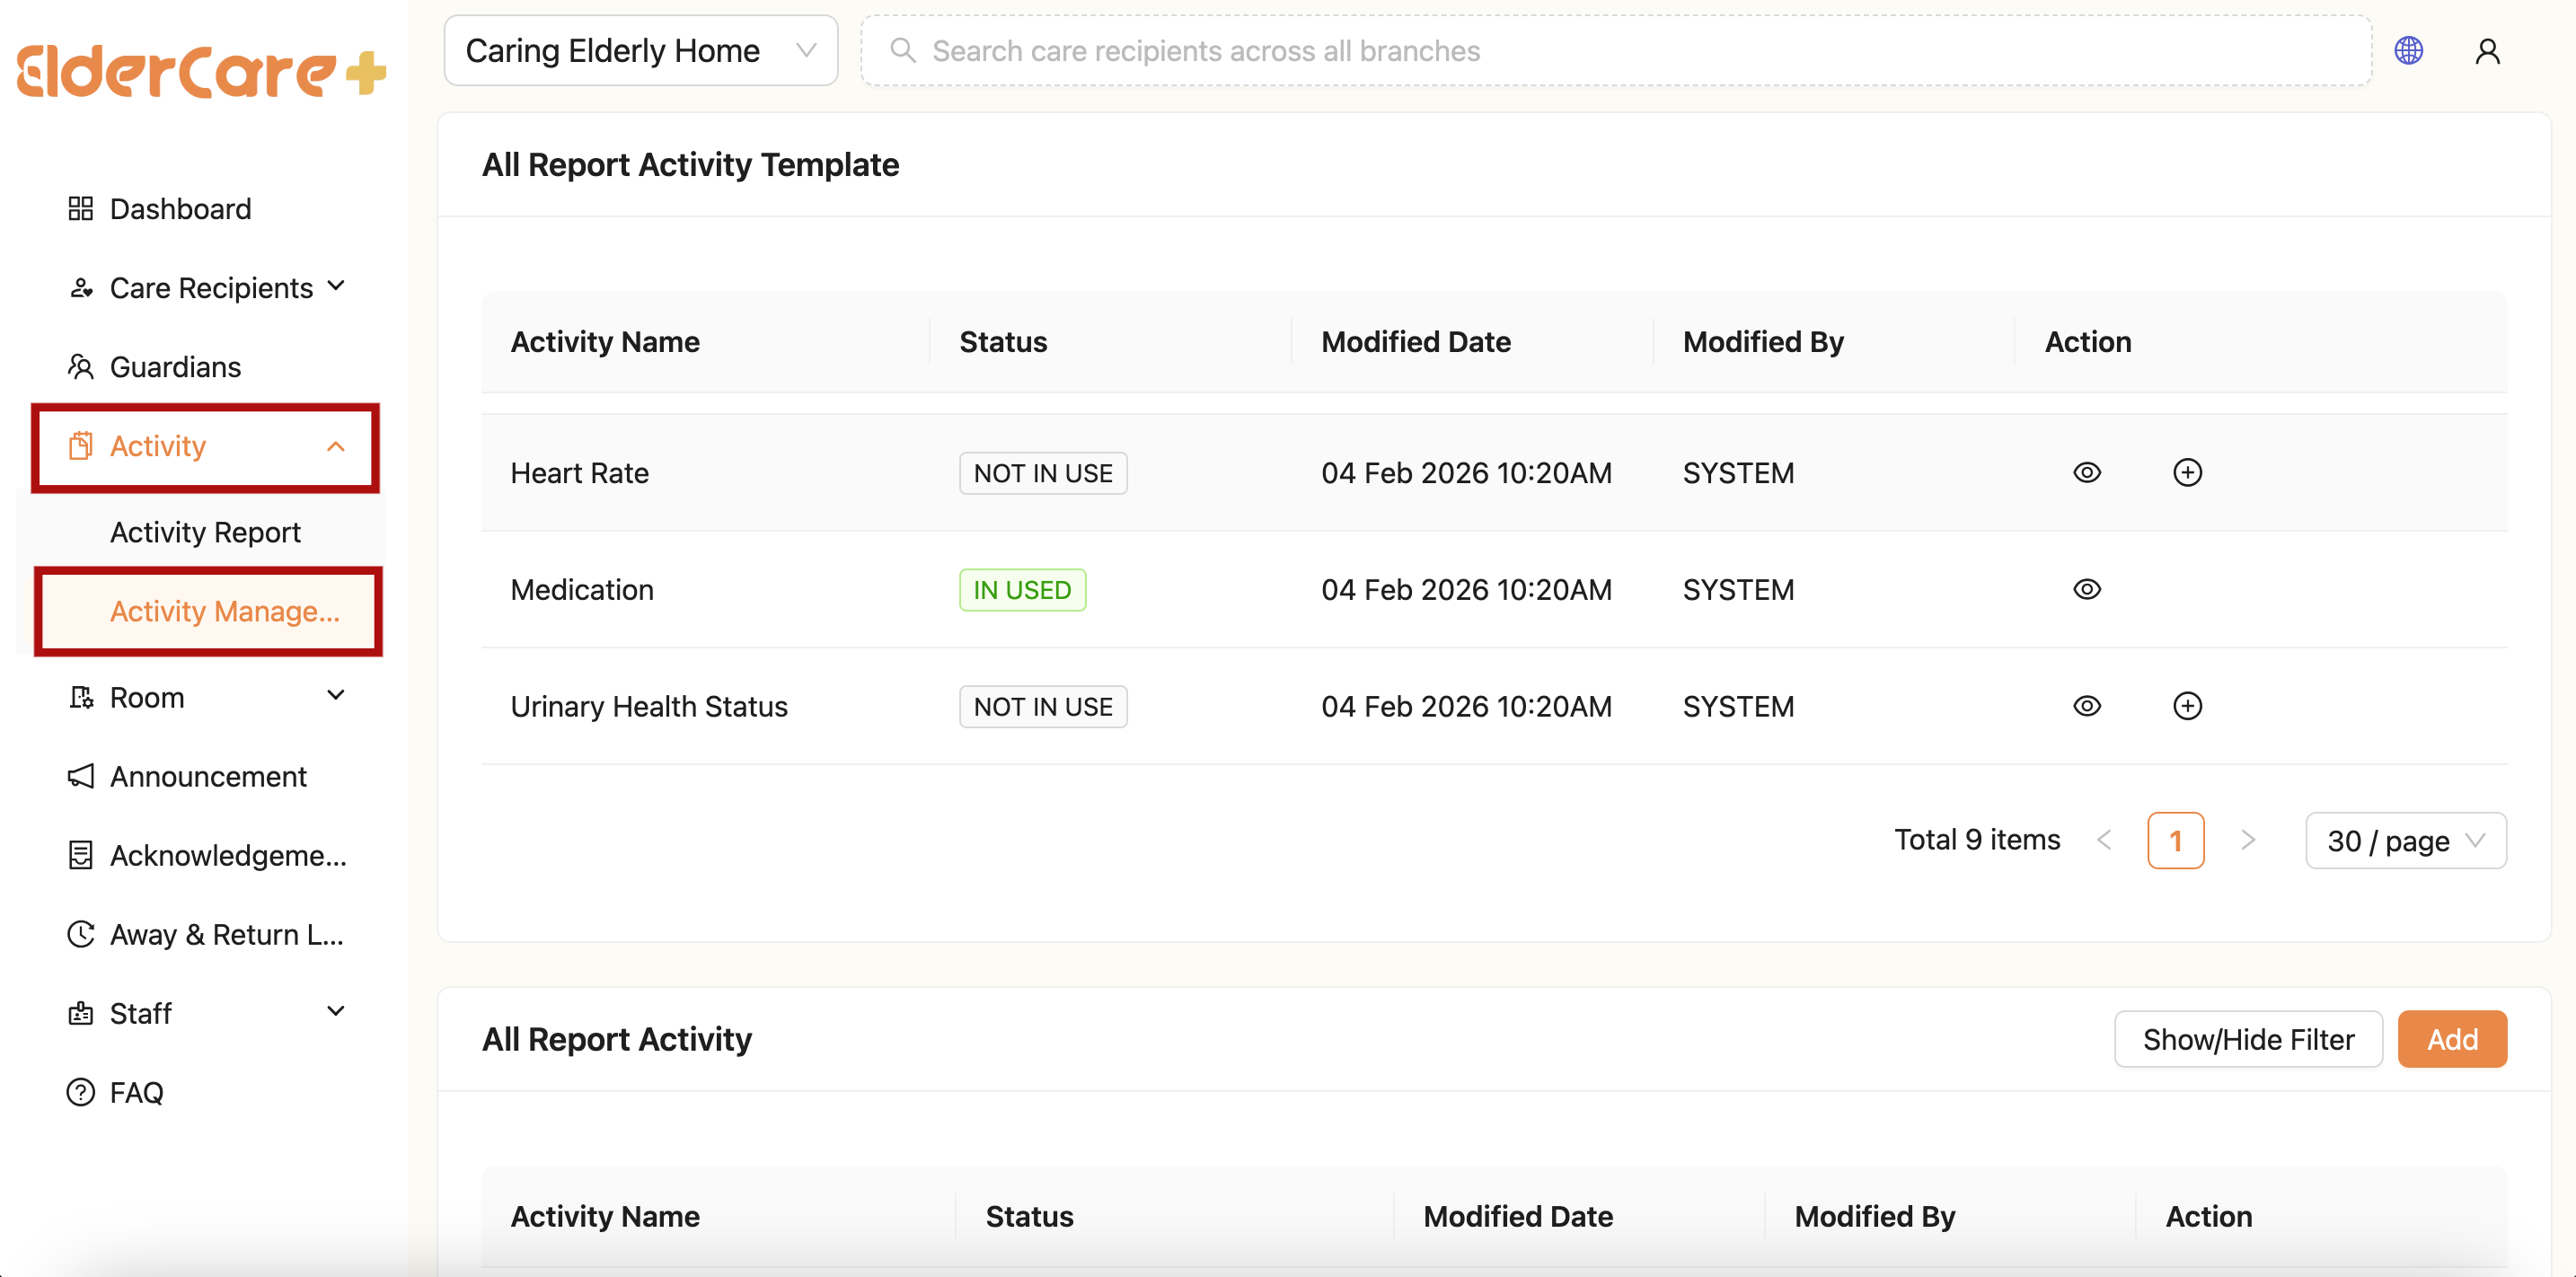Expand the Care Recipients submenu
The image size is (2576, 1277).
pos(210,287)
